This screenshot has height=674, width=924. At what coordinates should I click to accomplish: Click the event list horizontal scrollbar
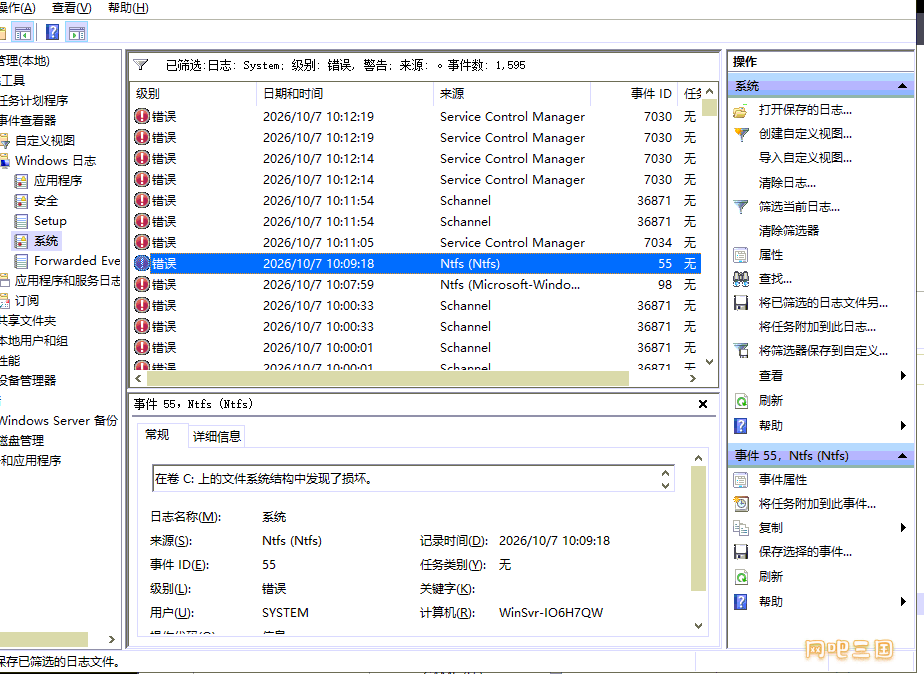[x=388, y=378]
